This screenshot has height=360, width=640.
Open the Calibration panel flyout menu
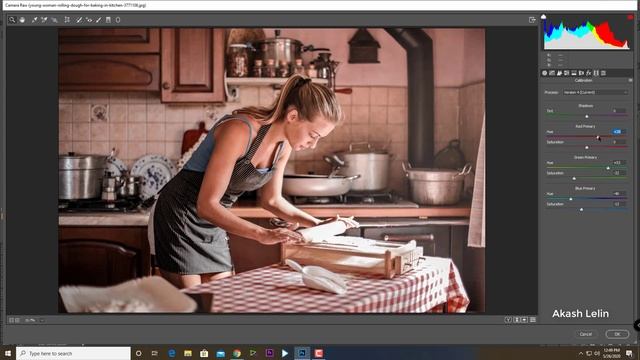630,80
